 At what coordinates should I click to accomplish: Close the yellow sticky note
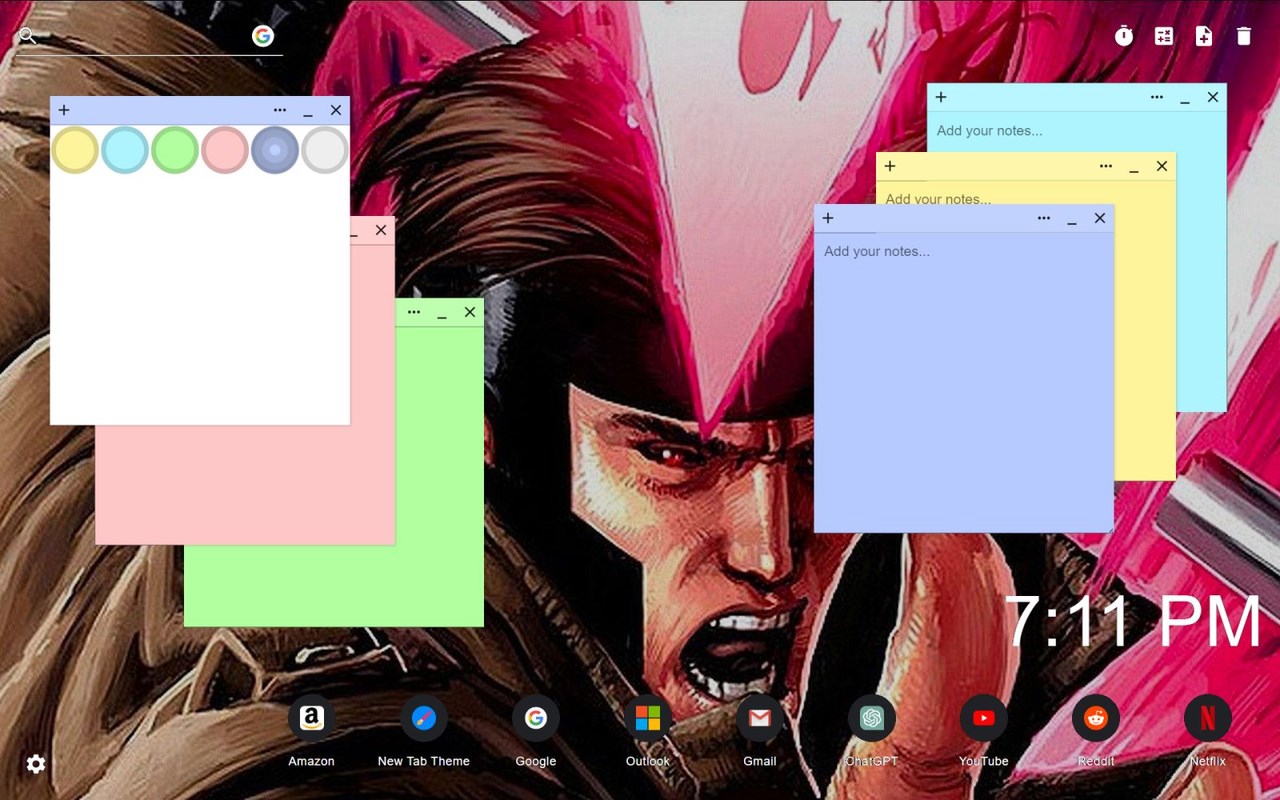pos(1162,166)
